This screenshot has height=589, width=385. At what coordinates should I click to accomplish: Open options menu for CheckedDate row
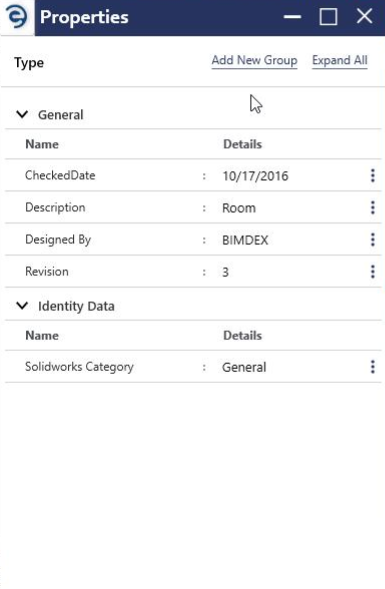point(373,175)
